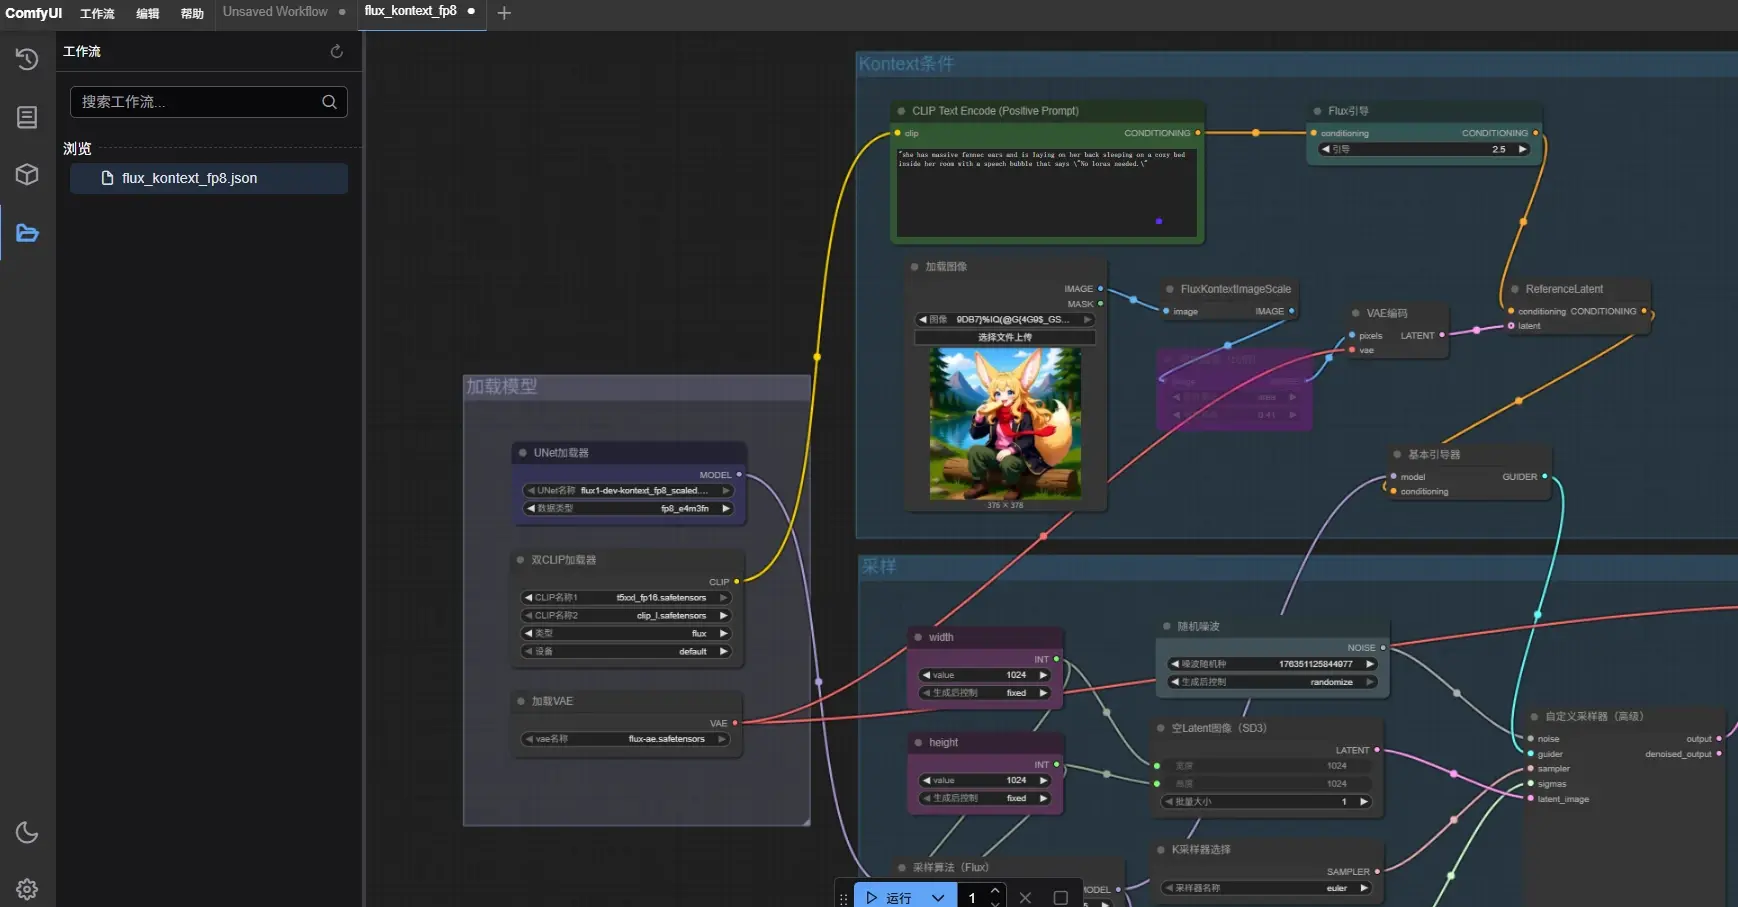Increase the Flux guidance value arrow
This screenshot has height=907, width=1738.
coord(1523,149)
